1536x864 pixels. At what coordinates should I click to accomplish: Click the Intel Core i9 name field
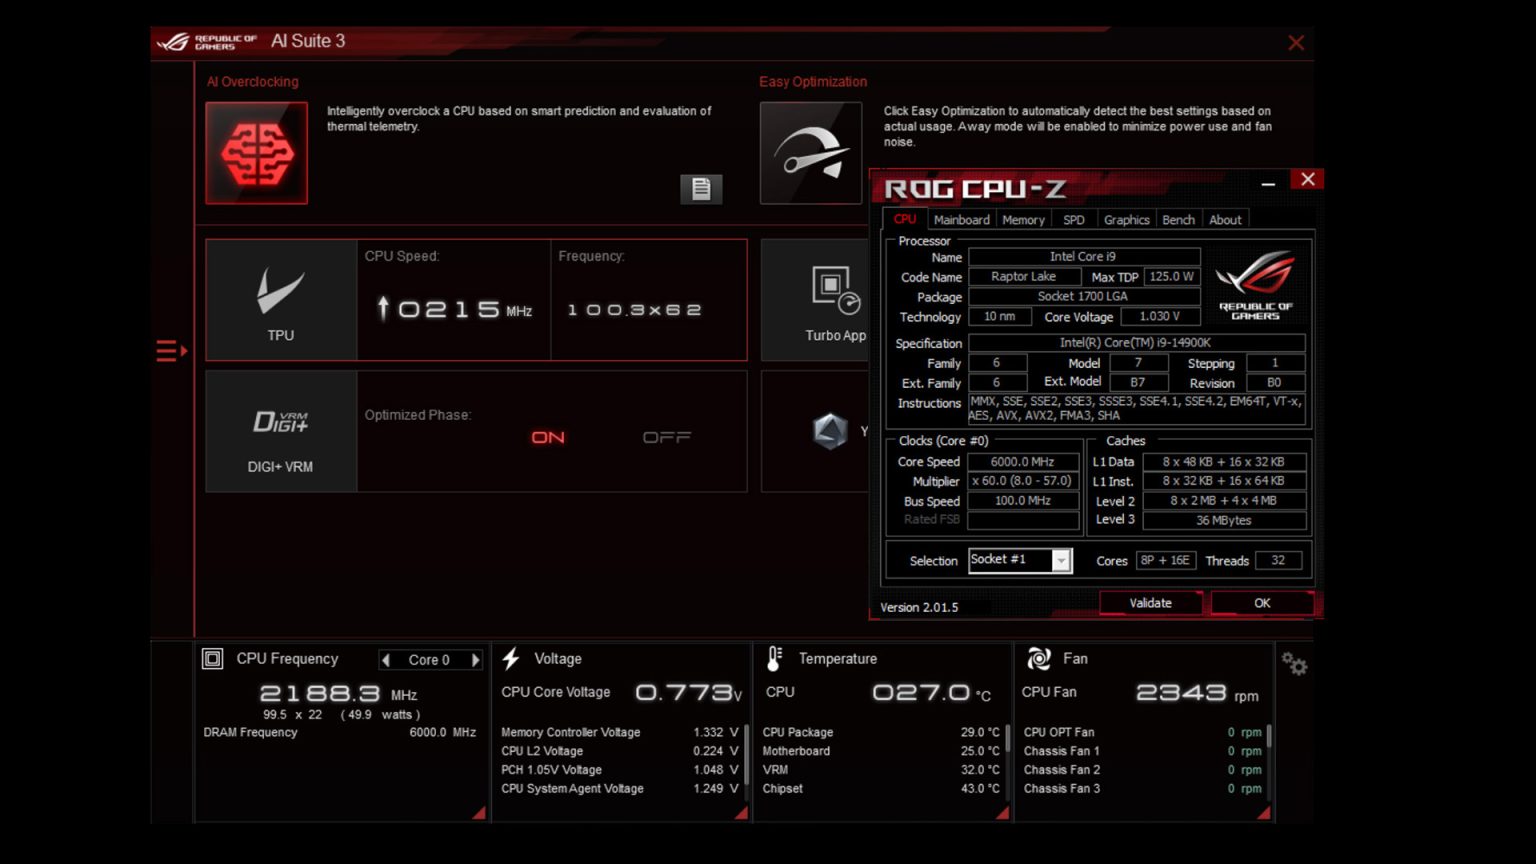point(1084,257)
